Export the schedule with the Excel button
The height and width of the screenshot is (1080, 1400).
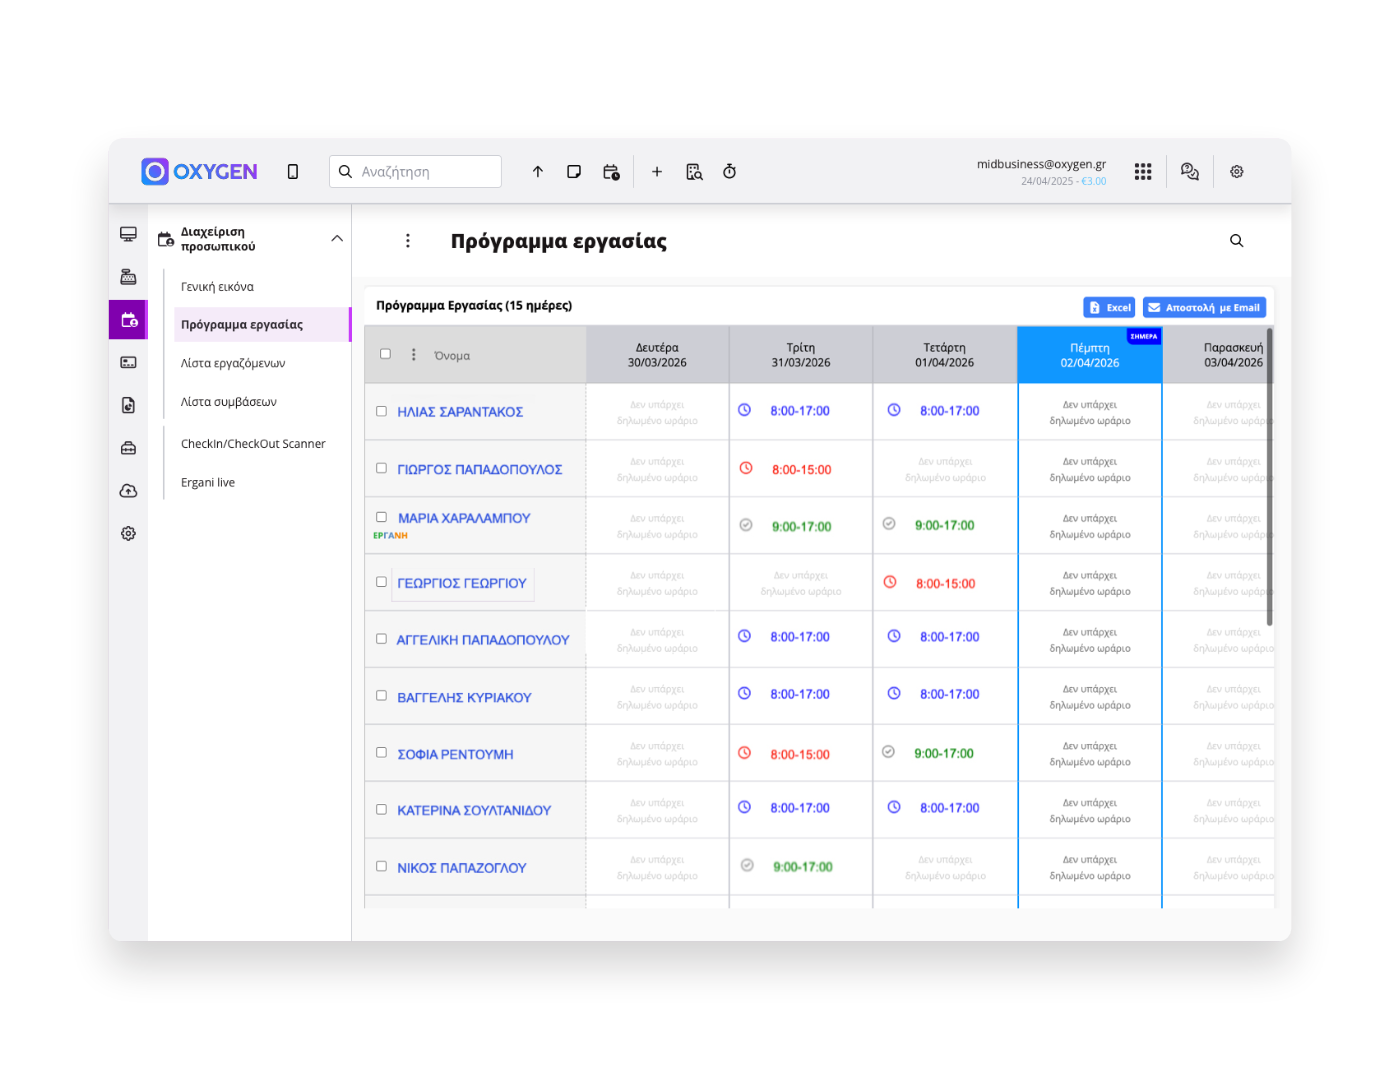[x=1109, y=308]
